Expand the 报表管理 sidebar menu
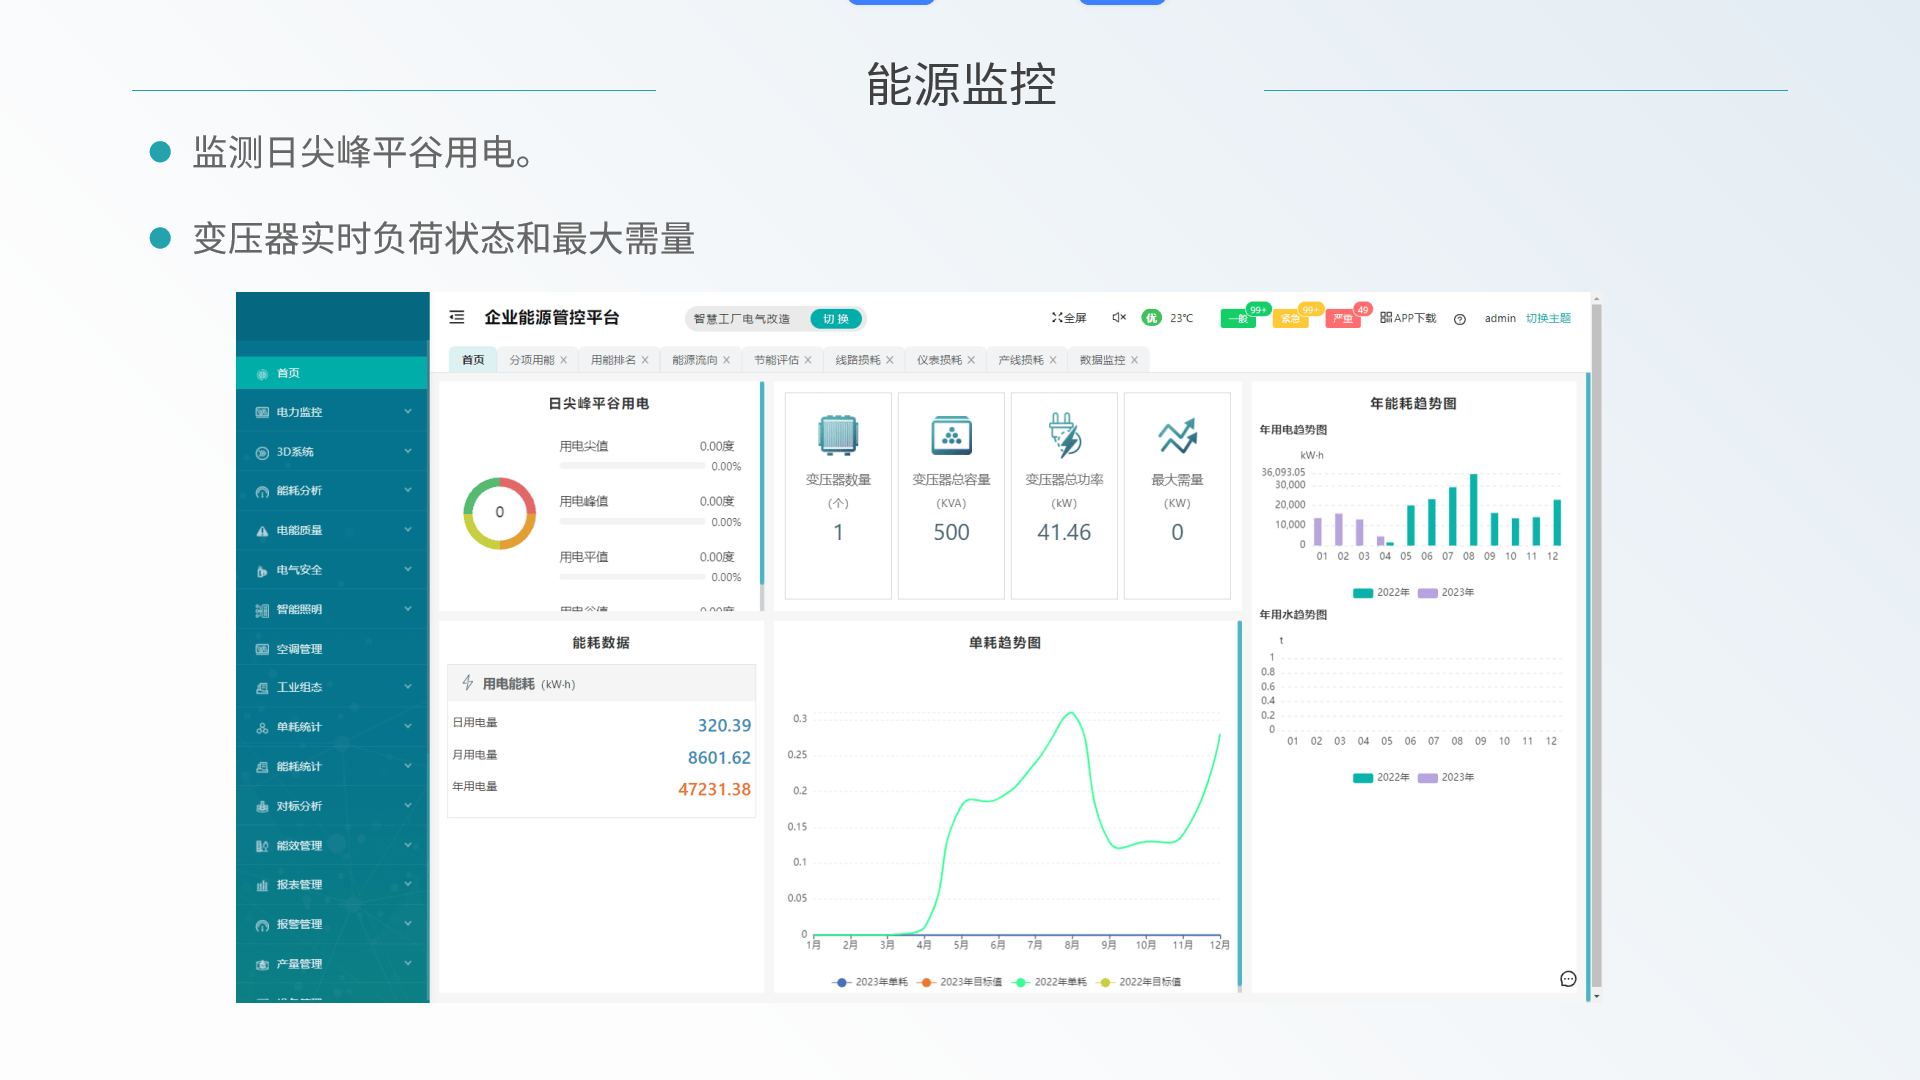Image resolution: width=1920 pixels, height=1080 pixels. (x=298, y=884)
